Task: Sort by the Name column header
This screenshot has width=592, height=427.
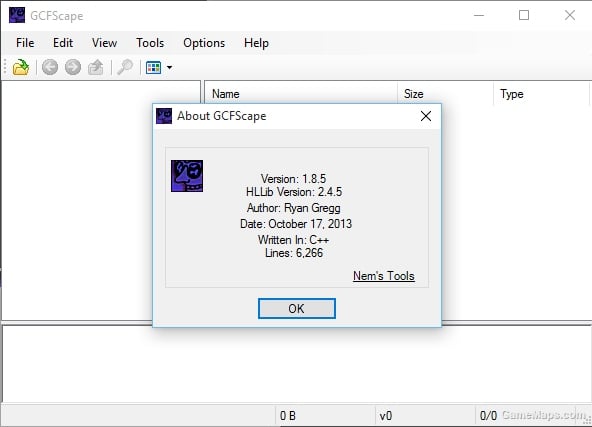Action: pyautogui.click(x=301, y=93)
